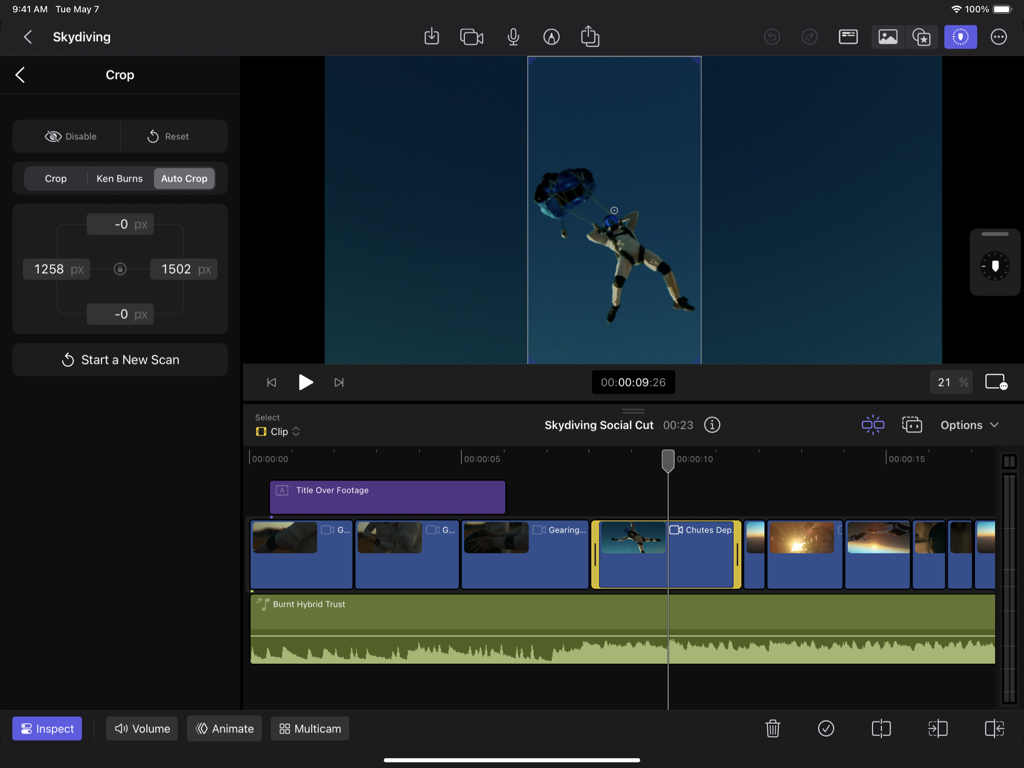Open the Select Clip dropdown

point(277,431)
